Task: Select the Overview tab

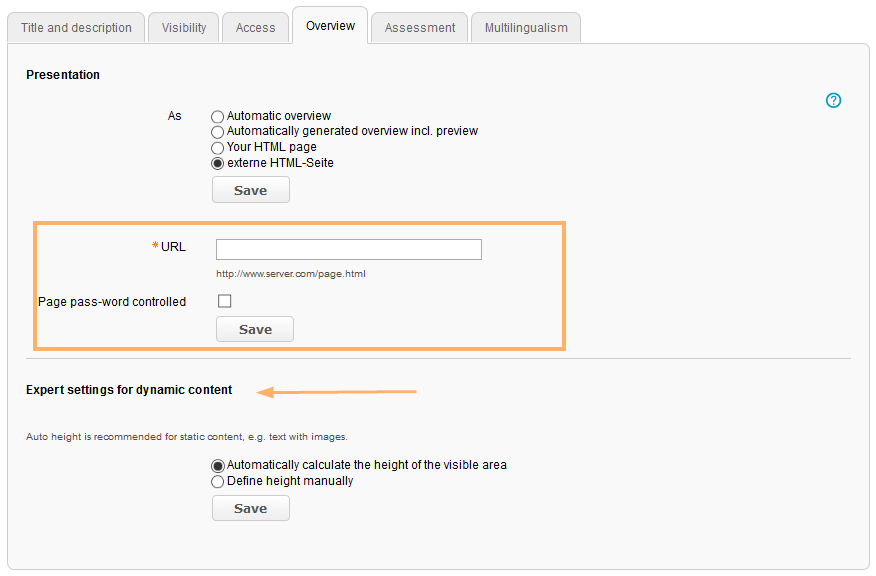Action: [x=330, y=25]
